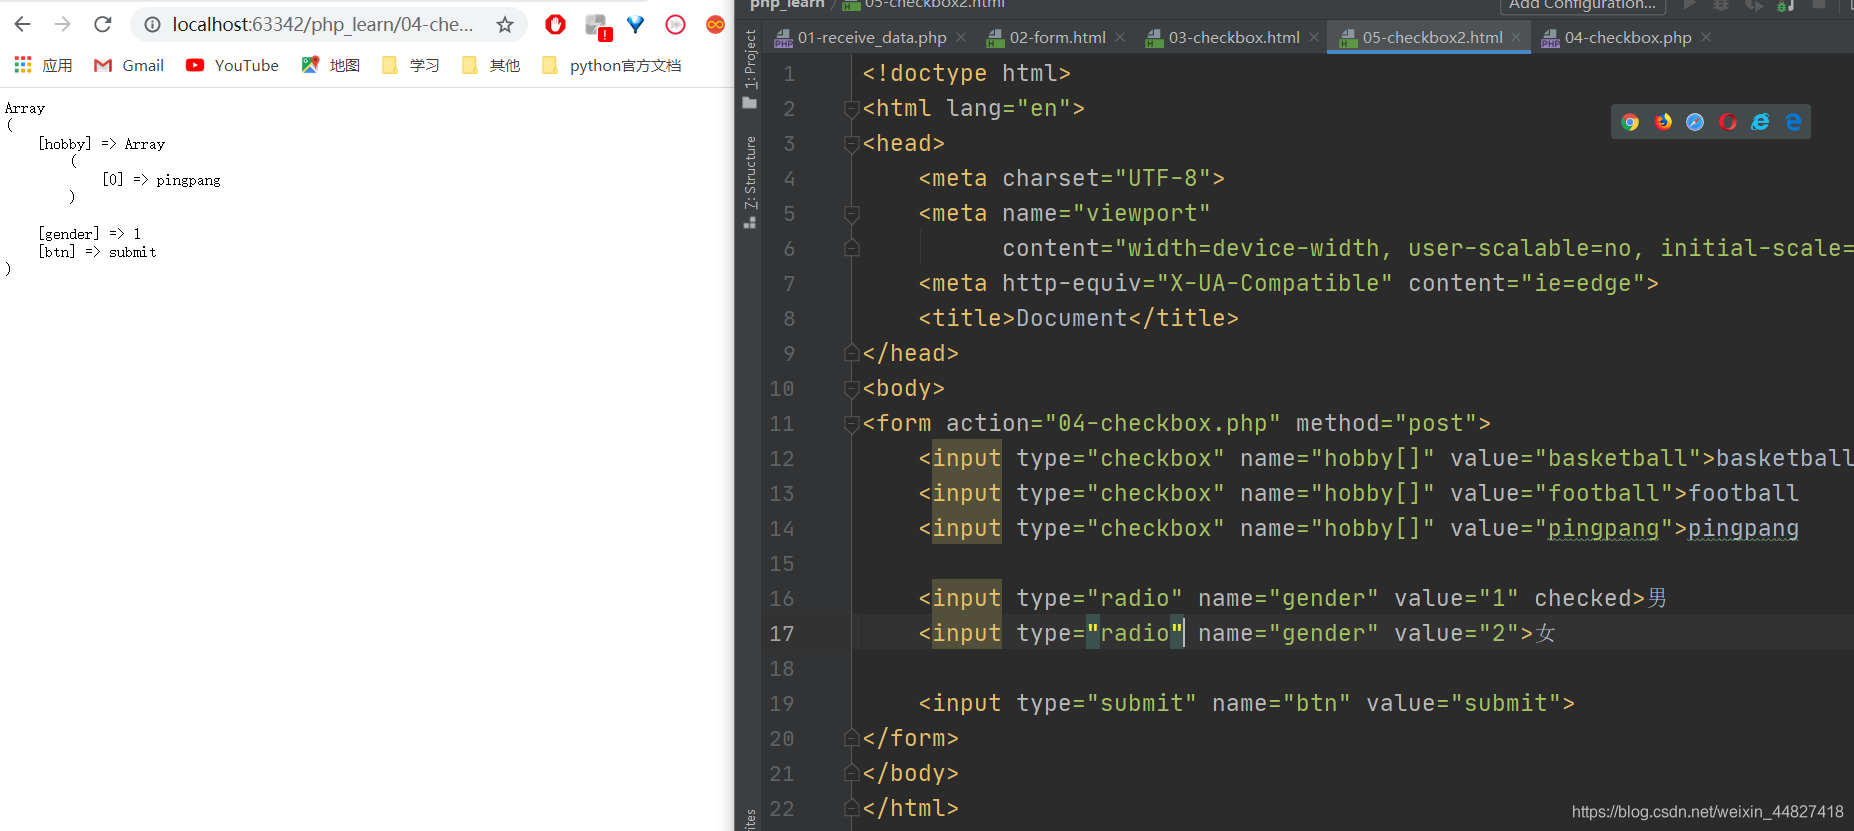
Task: Open the YouTube bookmark
Action: click(232, 65)
